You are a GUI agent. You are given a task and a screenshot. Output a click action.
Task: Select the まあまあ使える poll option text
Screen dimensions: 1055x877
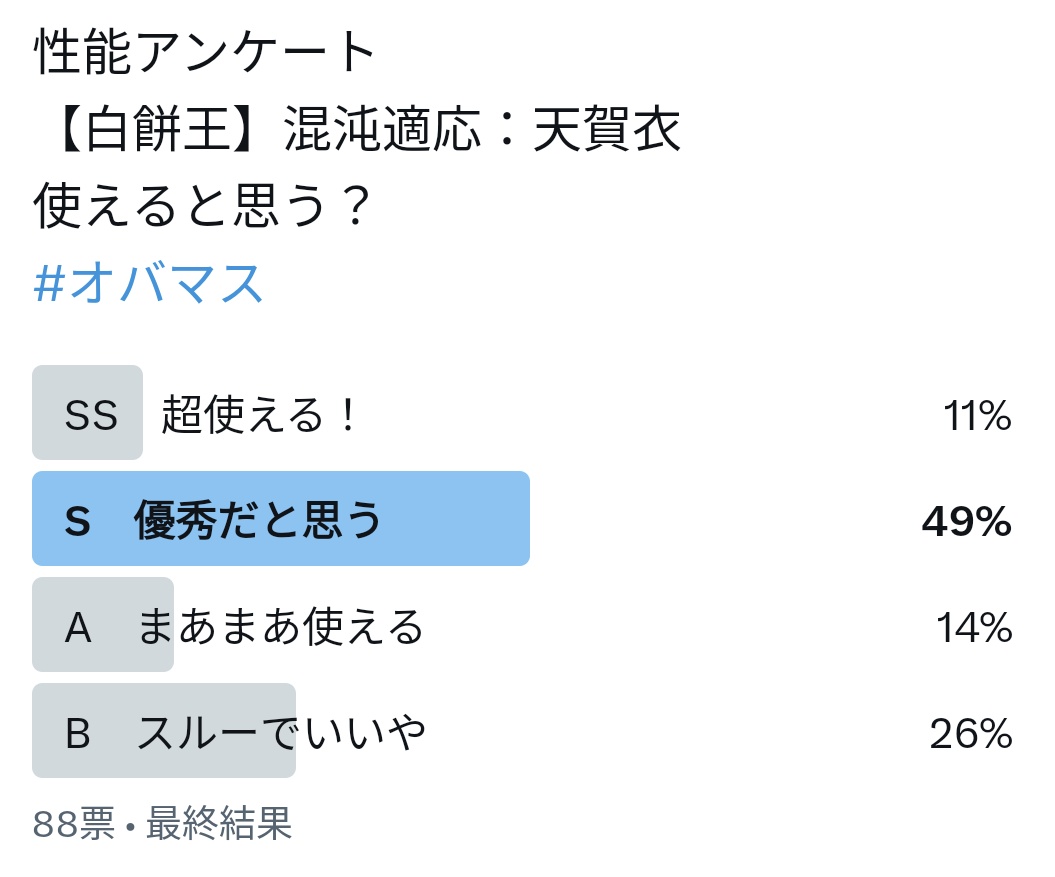[280, 626]
